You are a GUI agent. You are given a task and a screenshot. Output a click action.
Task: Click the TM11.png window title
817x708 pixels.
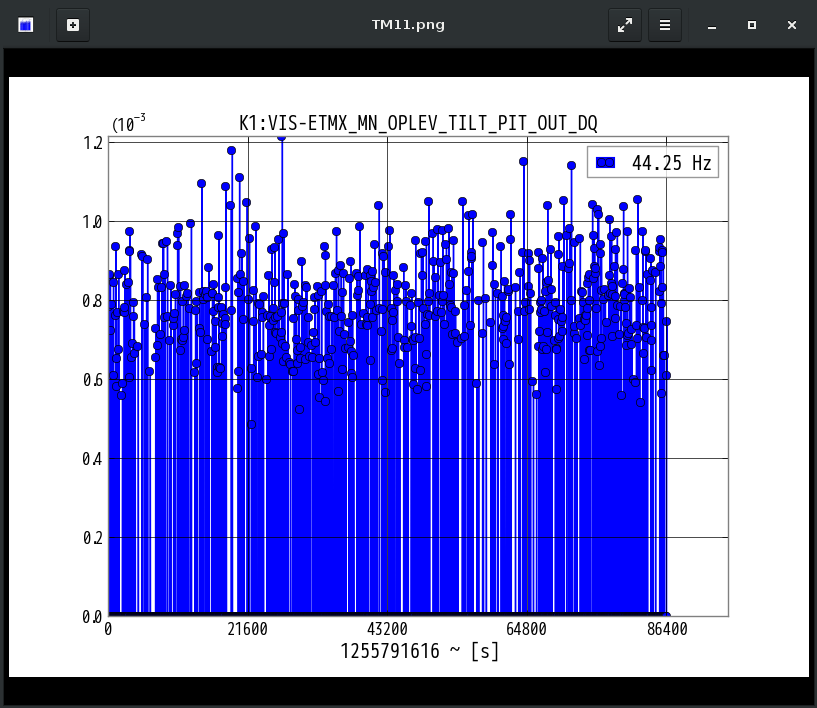tap(408, 25)
